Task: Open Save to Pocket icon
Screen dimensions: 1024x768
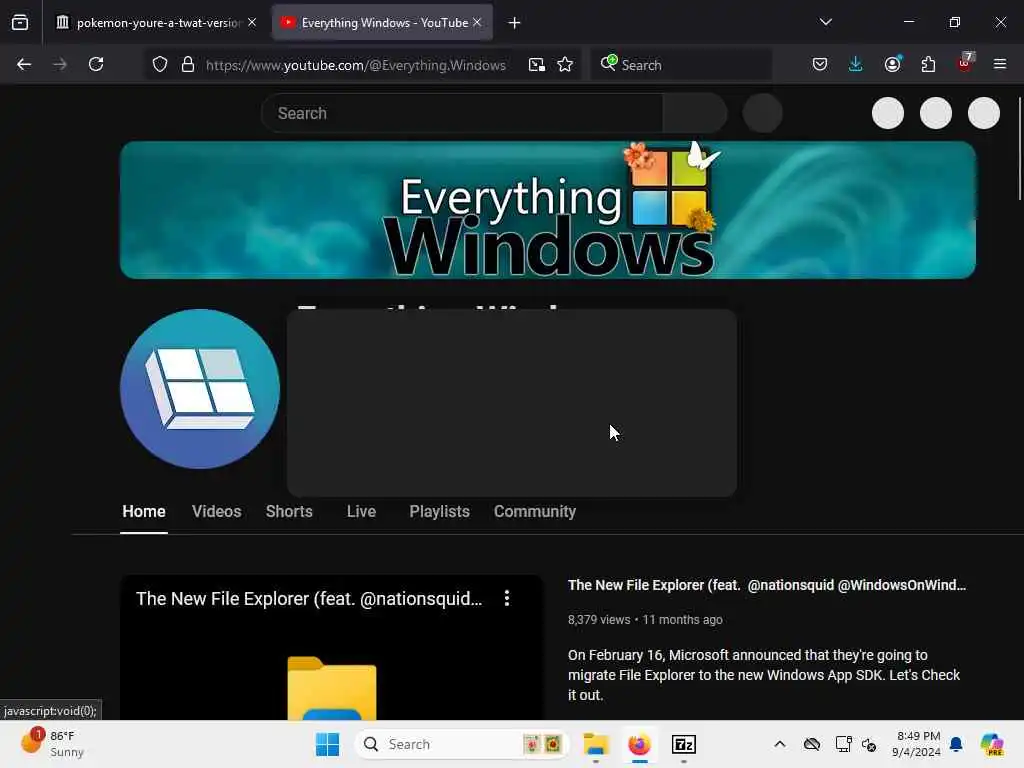Action: coord(820,64)
